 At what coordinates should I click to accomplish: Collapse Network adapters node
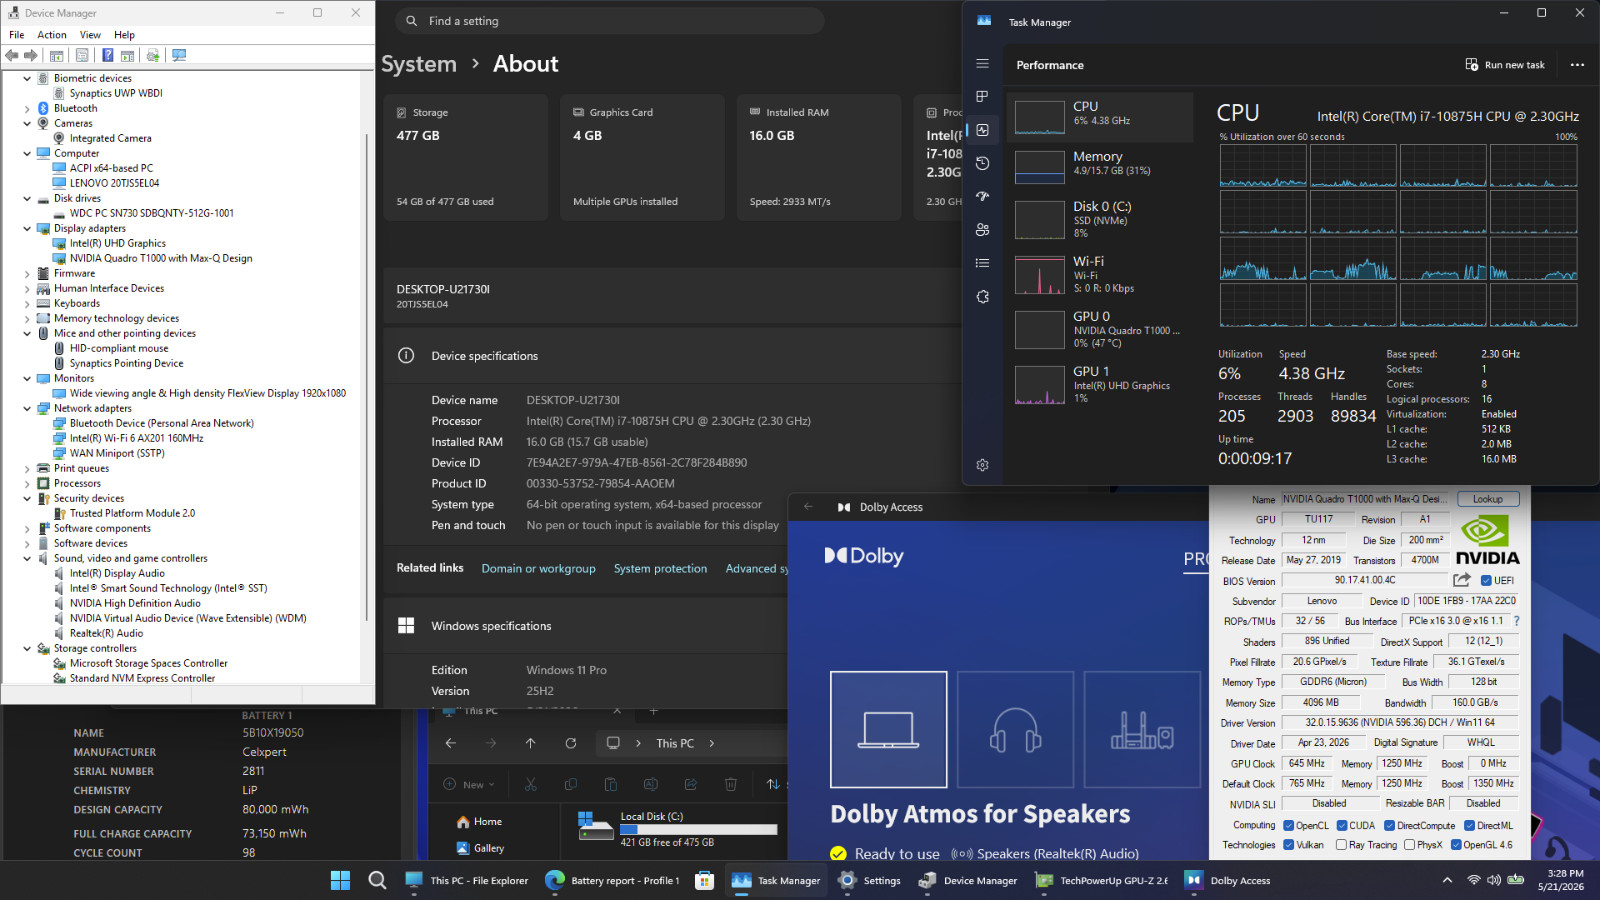27,408
